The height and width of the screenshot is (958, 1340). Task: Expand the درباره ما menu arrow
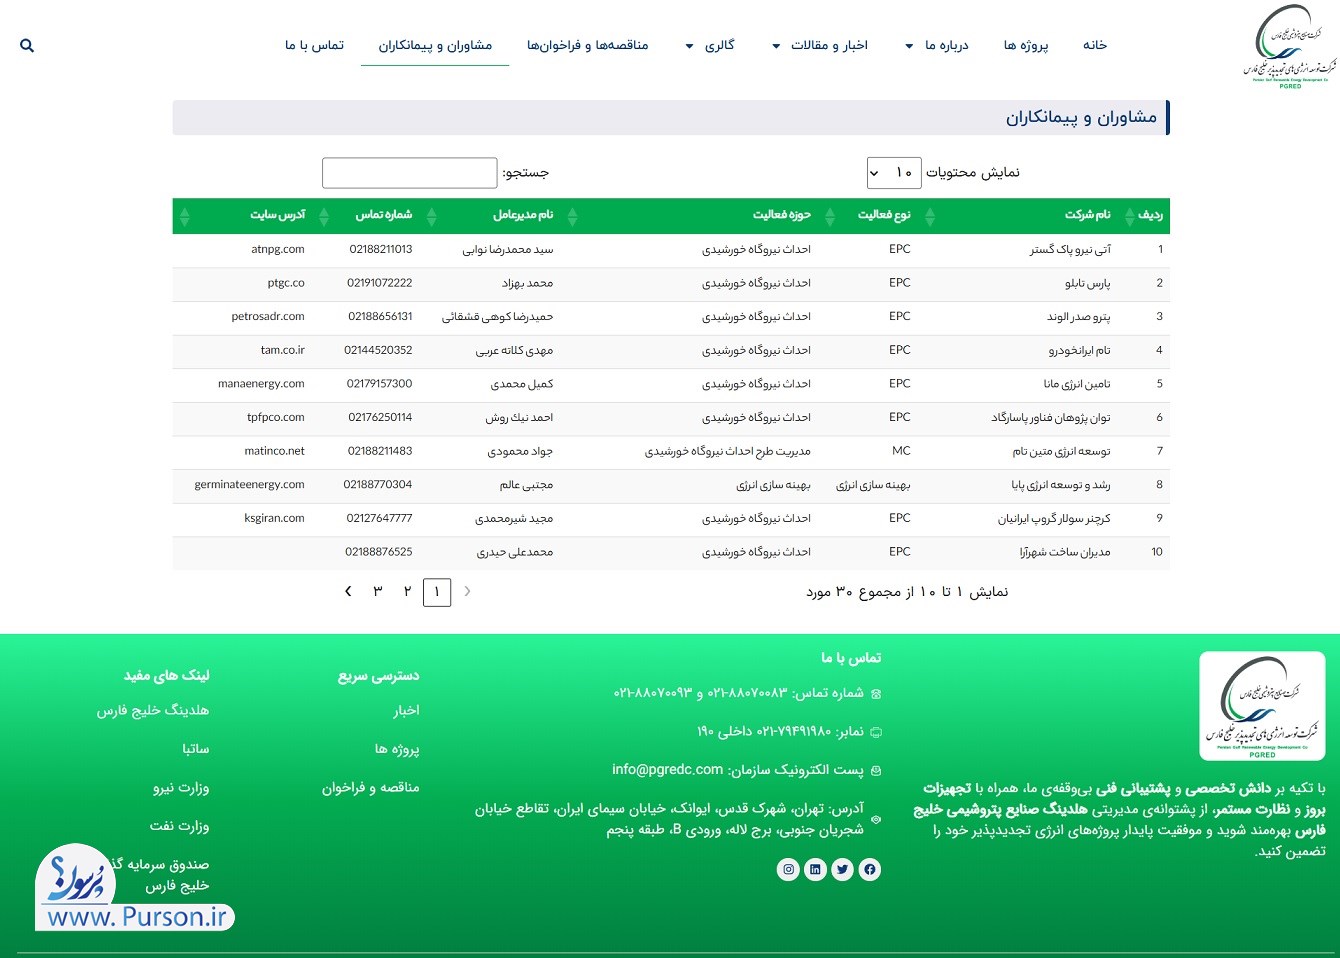(909, 46)
